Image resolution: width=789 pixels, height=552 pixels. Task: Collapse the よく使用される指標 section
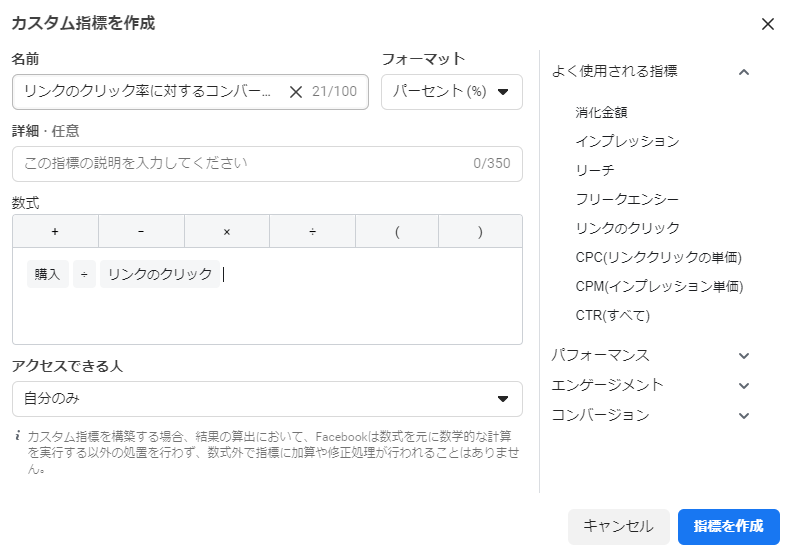(743, 71)
